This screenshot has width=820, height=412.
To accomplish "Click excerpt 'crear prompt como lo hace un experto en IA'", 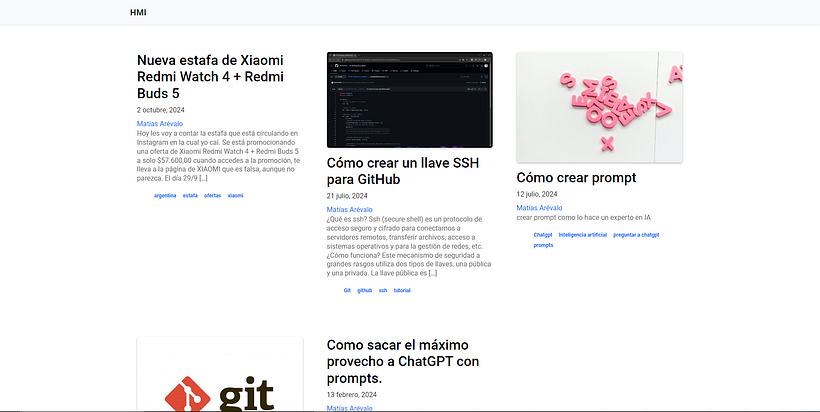I will coord(584,218).
